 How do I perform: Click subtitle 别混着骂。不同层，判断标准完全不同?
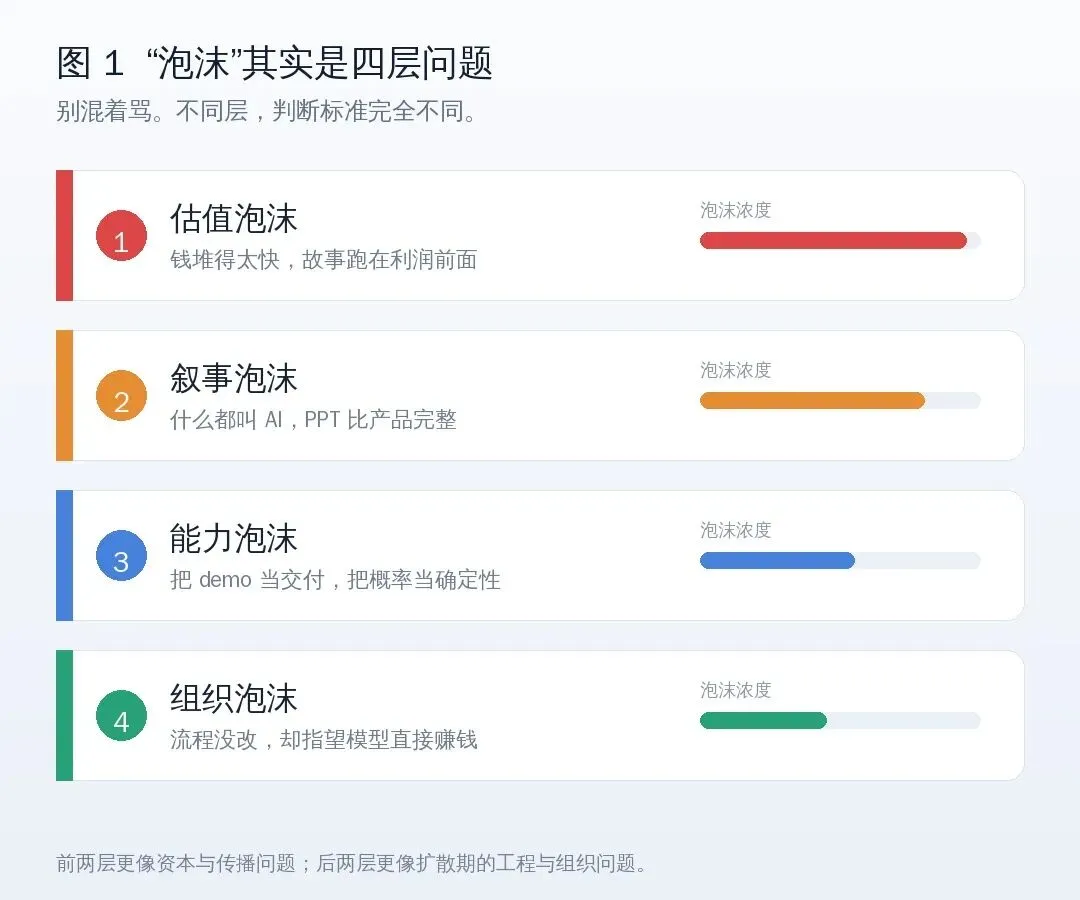click(x=267, y=111)
